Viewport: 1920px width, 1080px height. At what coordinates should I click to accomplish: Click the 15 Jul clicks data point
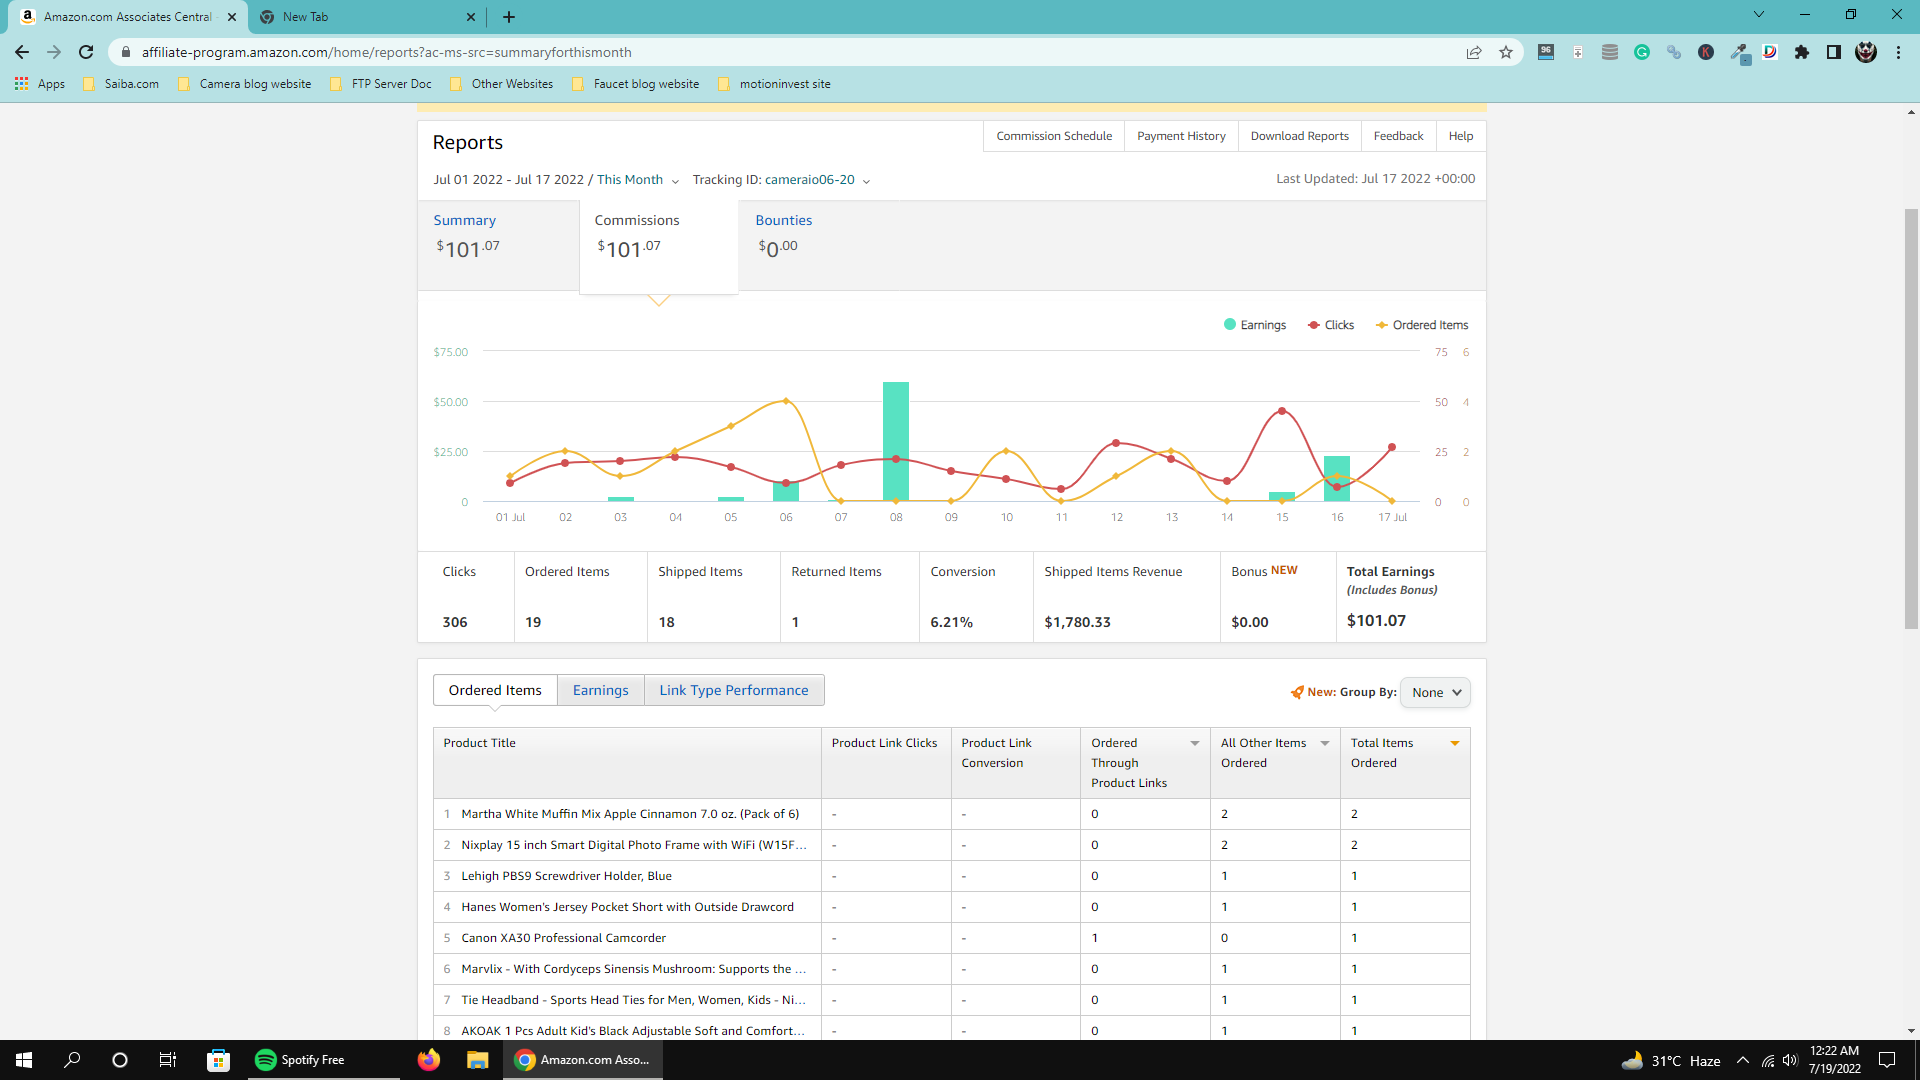point(1282,411)
